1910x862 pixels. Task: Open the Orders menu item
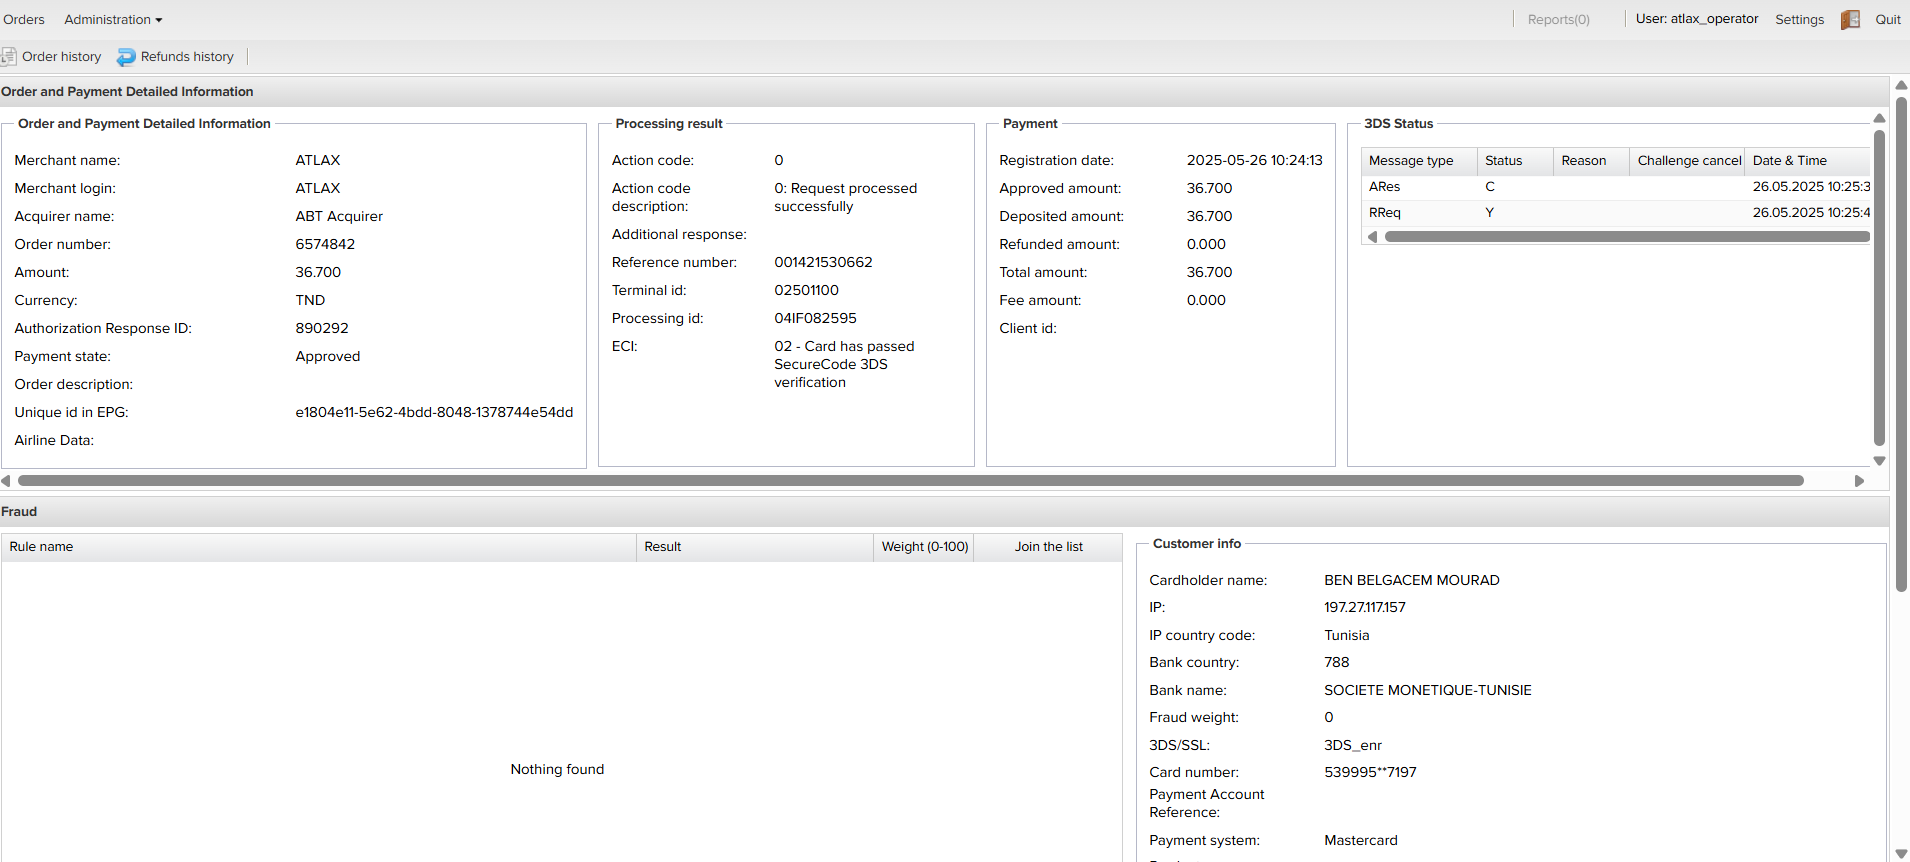pyautogui.click(x=24, y=20)
